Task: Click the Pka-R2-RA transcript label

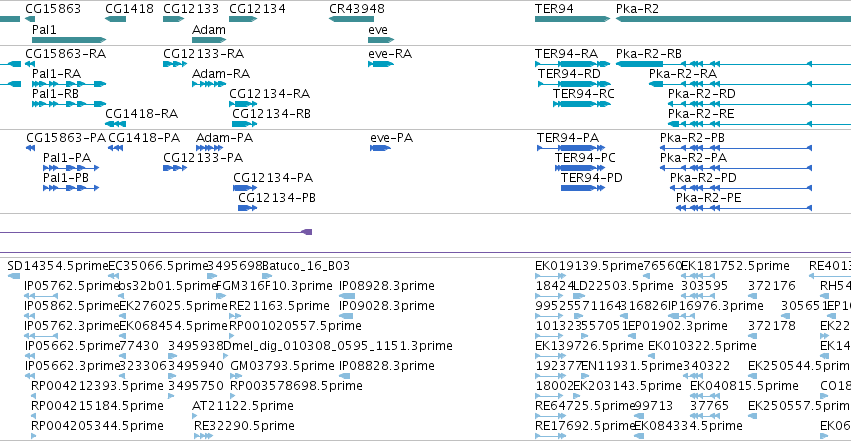Action: 683,74
